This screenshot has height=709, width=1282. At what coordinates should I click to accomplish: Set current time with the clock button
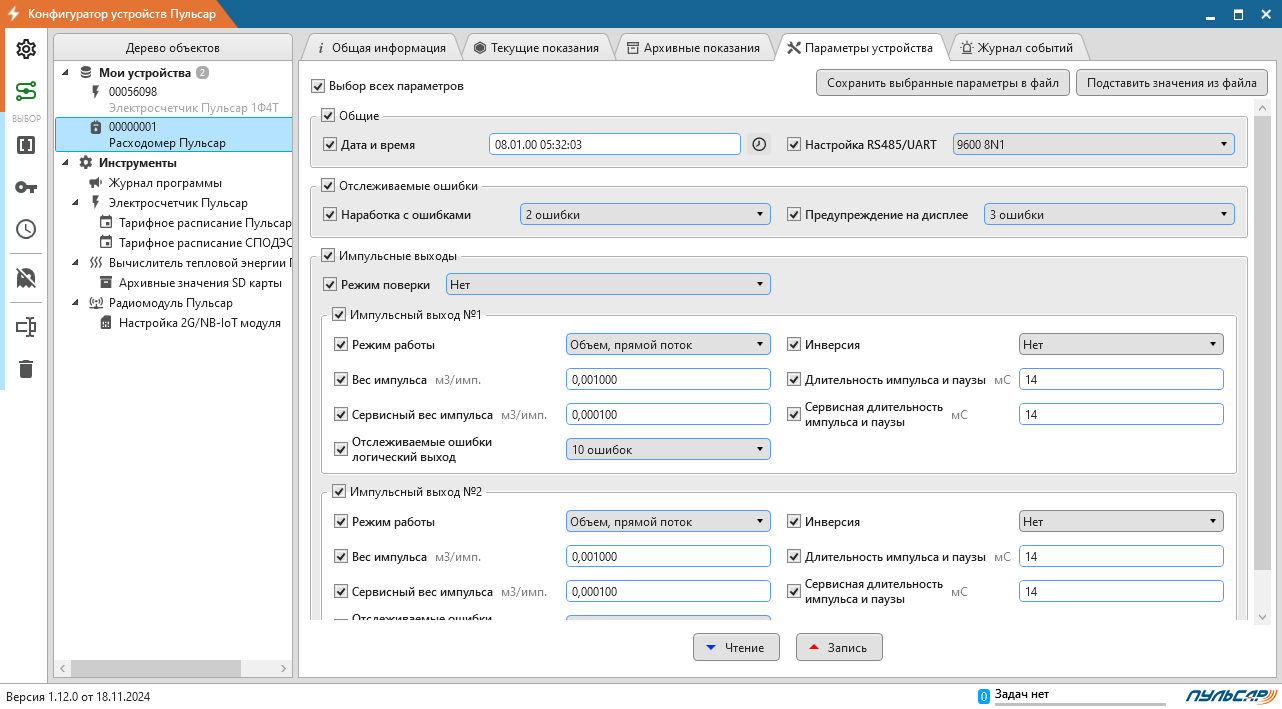pyautogui.click(x=759, y=144)
